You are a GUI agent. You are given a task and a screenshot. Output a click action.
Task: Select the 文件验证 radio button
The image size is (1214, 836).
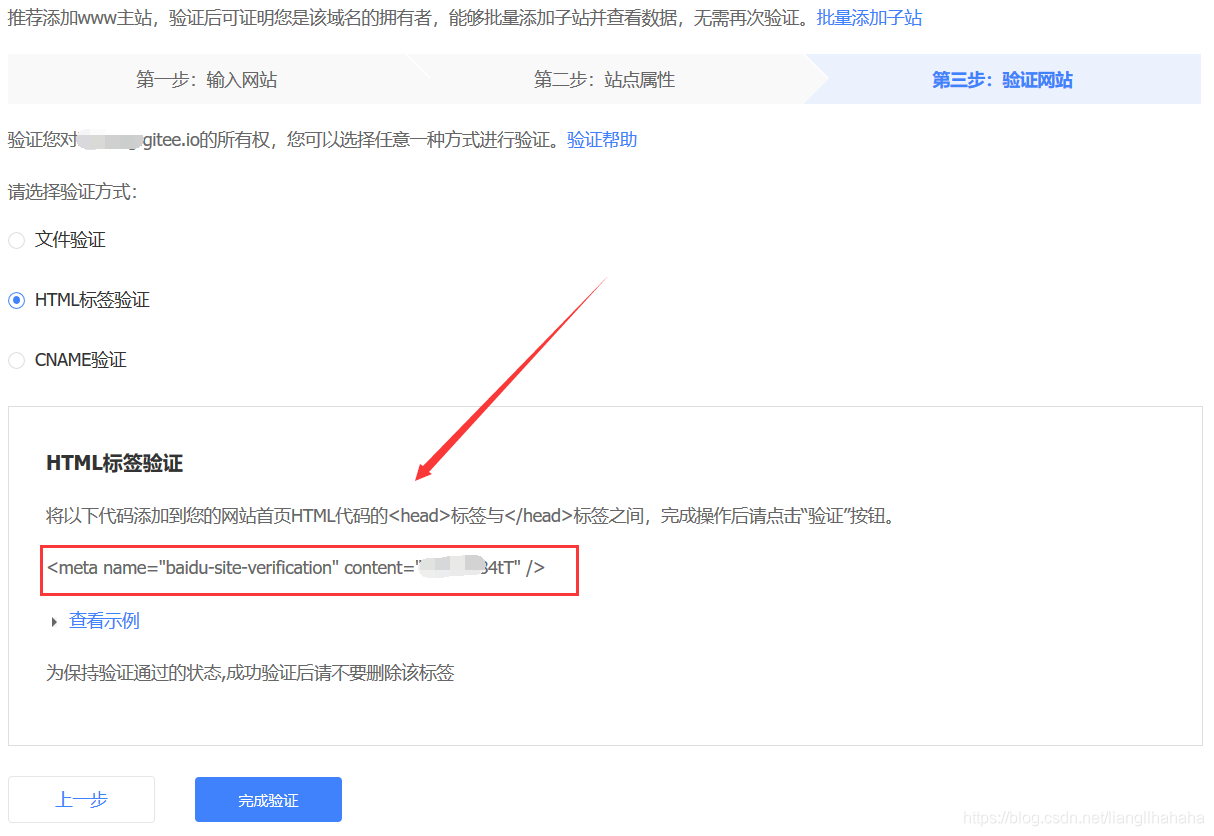point(16,240)
